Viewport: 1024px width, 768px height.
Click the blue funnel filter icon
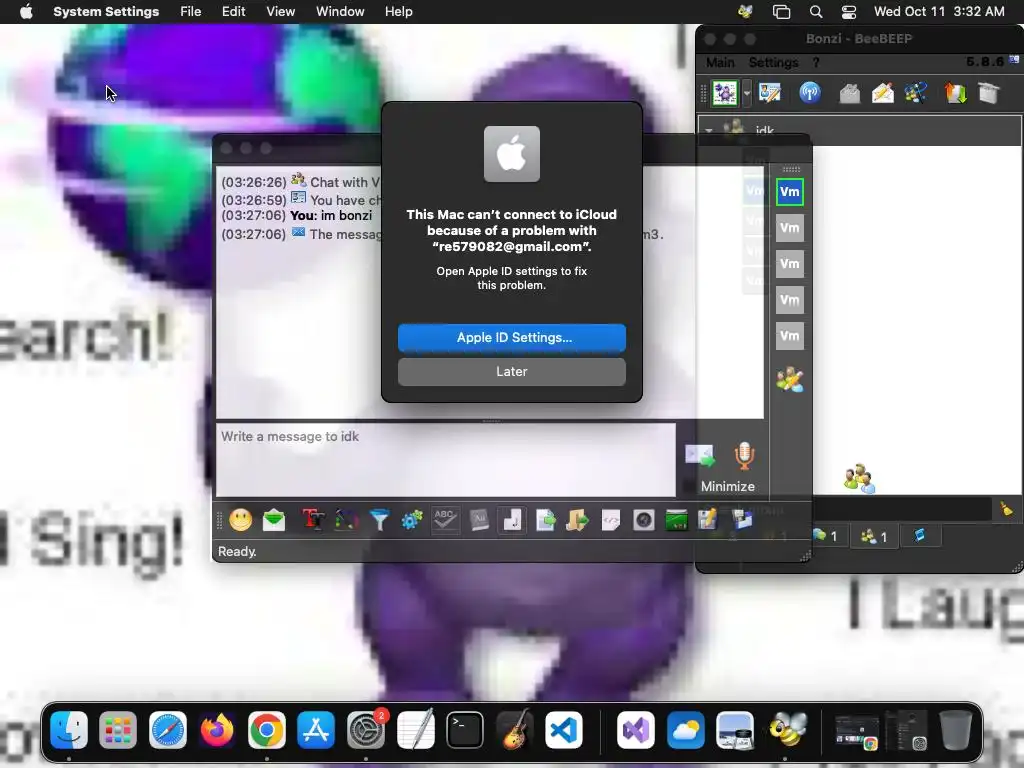click(379, 520)
